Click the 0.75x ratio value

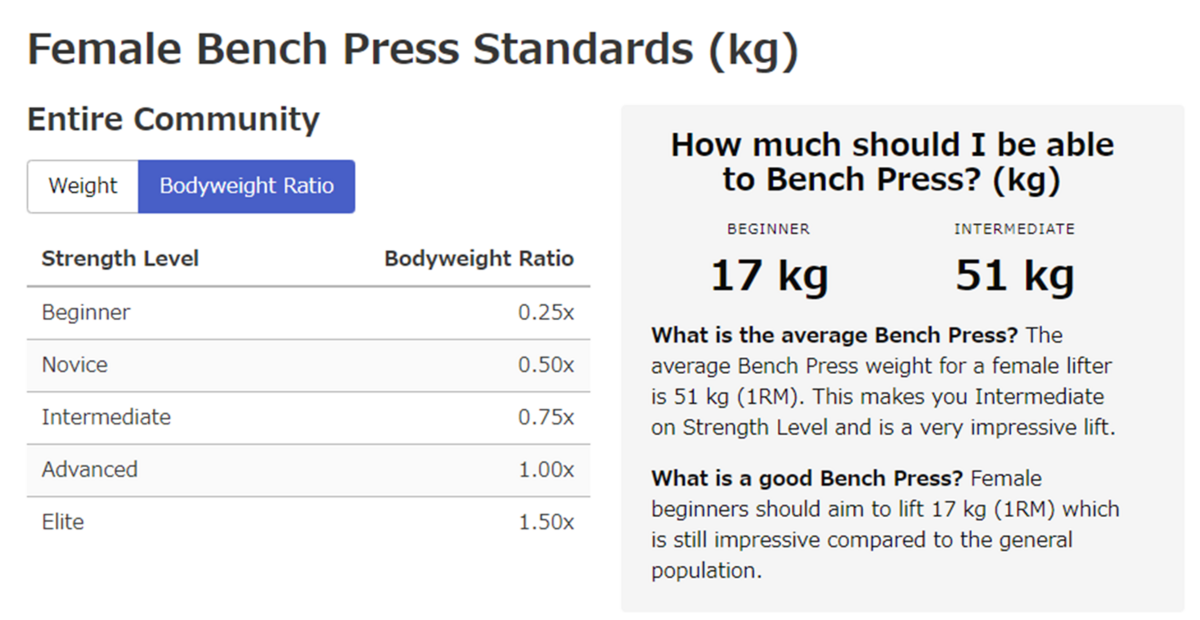(546, 417)
